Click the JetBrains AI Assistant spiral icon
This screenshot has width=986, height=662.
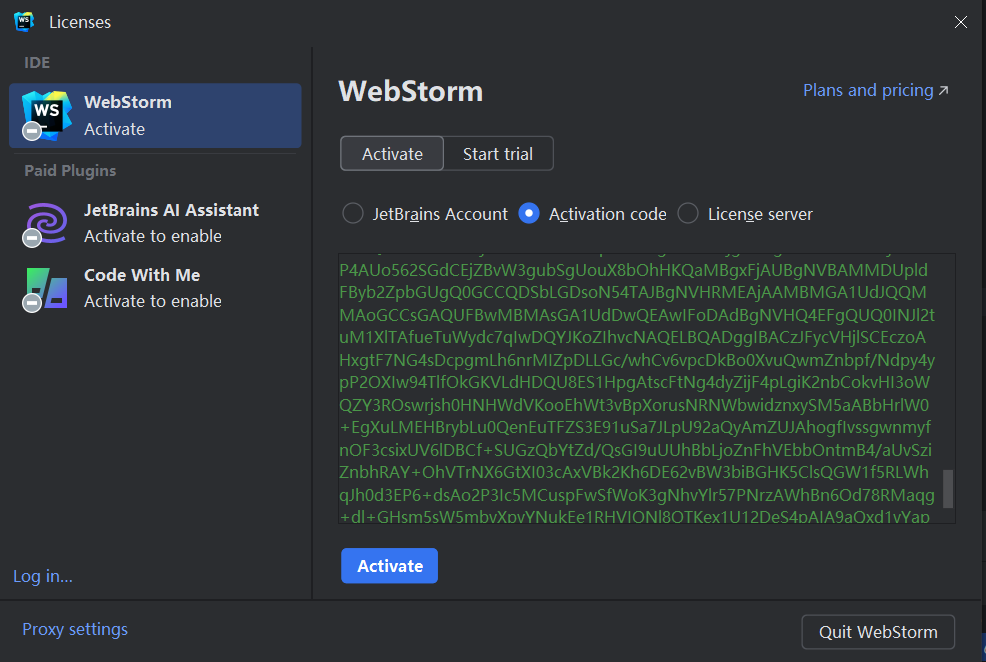click(46, 223)
